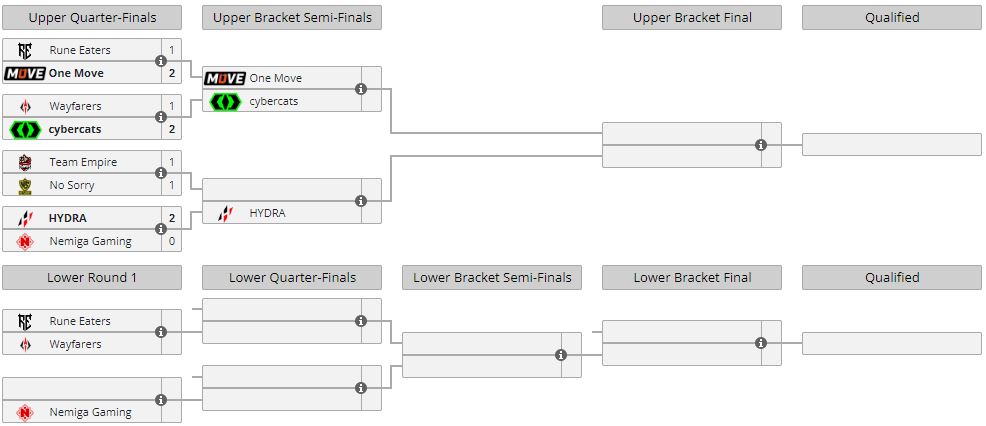Show Lower Bracket Semi-Finals match info

click(561, 355)
